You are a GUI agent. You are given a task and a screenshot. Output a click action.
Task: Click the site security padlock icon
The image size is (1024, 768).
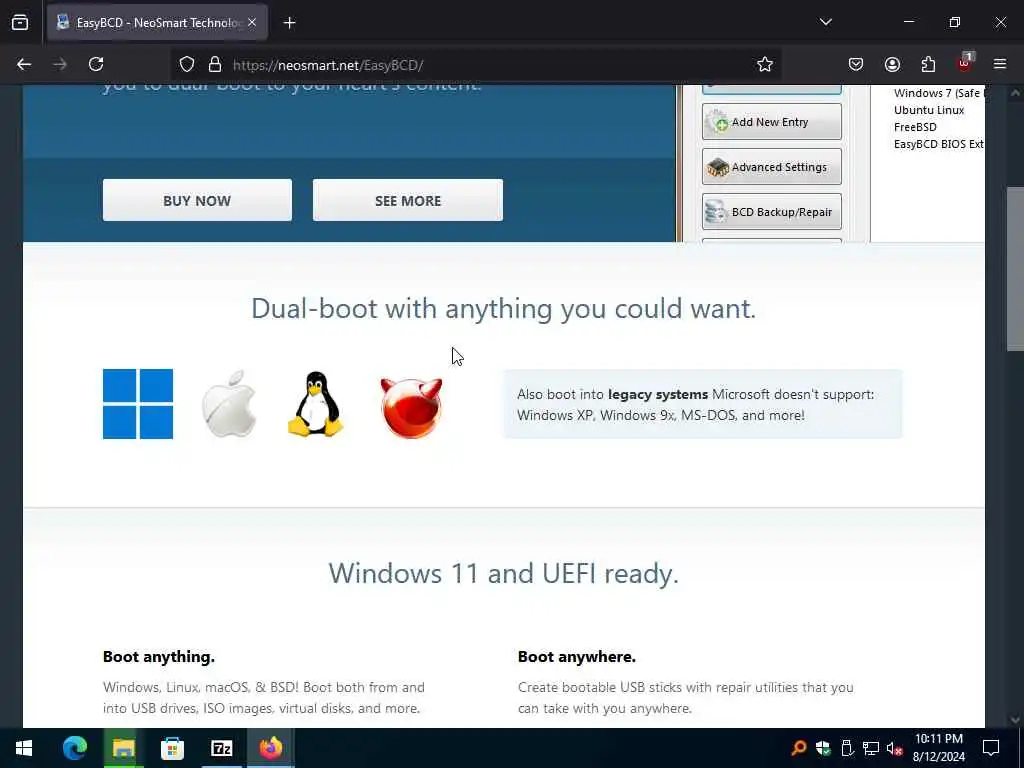point(215,65)
